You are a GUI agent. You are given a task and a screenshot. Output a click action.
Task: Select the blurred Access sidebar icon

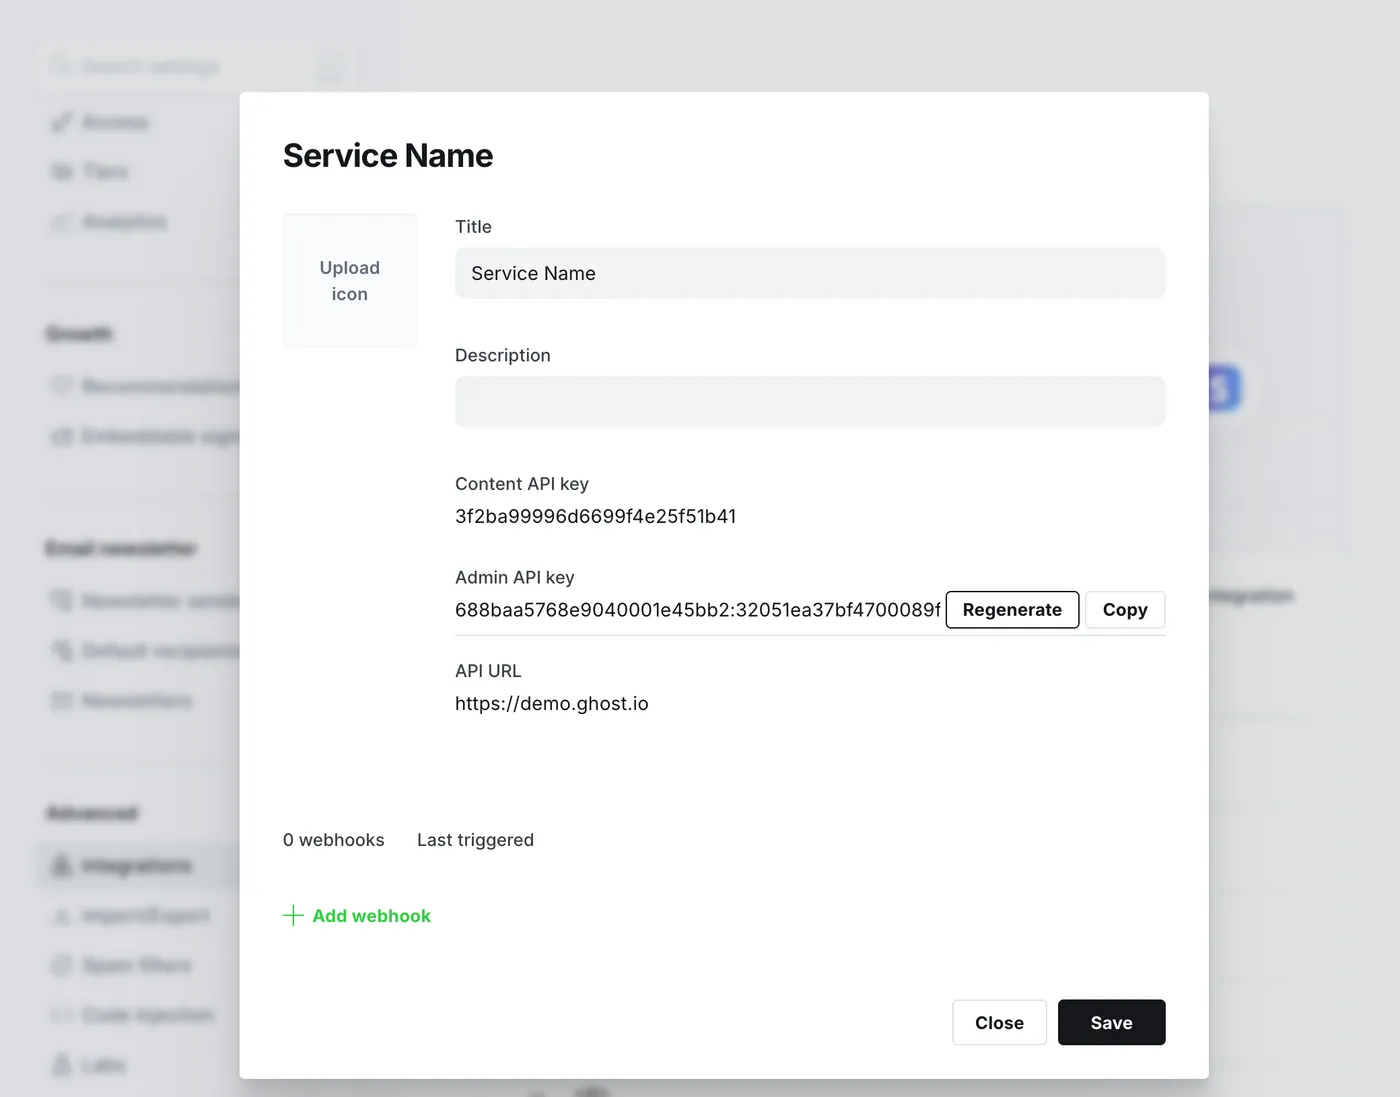tap(62, 122)
